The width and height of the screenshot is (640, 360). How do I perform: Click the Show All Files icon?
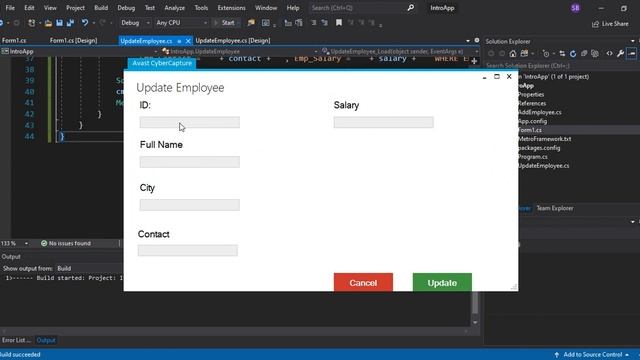(x=595, y=53)
